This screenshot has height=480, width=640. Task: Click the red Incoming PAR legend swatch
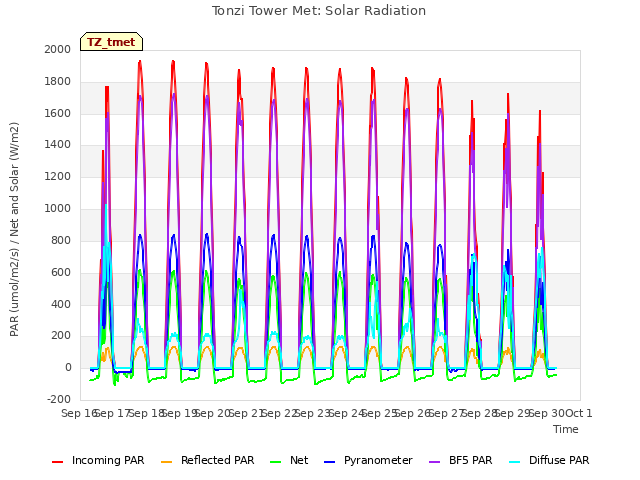(x=58, y=462)
